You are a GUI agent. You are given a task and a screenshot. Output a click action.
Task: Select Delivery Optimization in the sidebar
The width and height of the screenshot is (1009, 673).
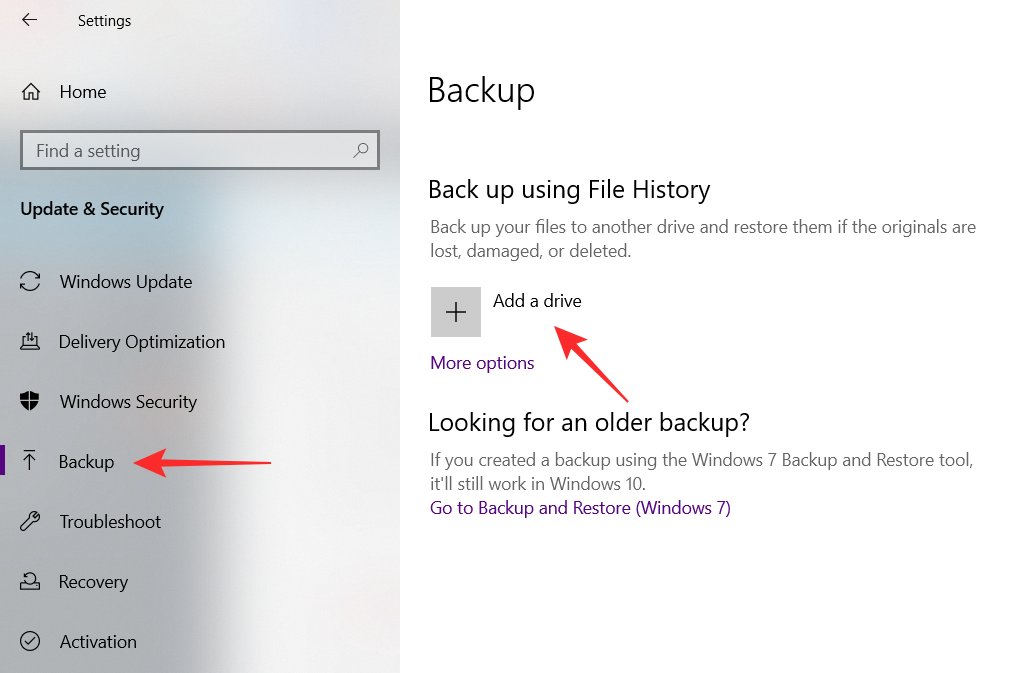pyautogui.click(x=142, y=342)
